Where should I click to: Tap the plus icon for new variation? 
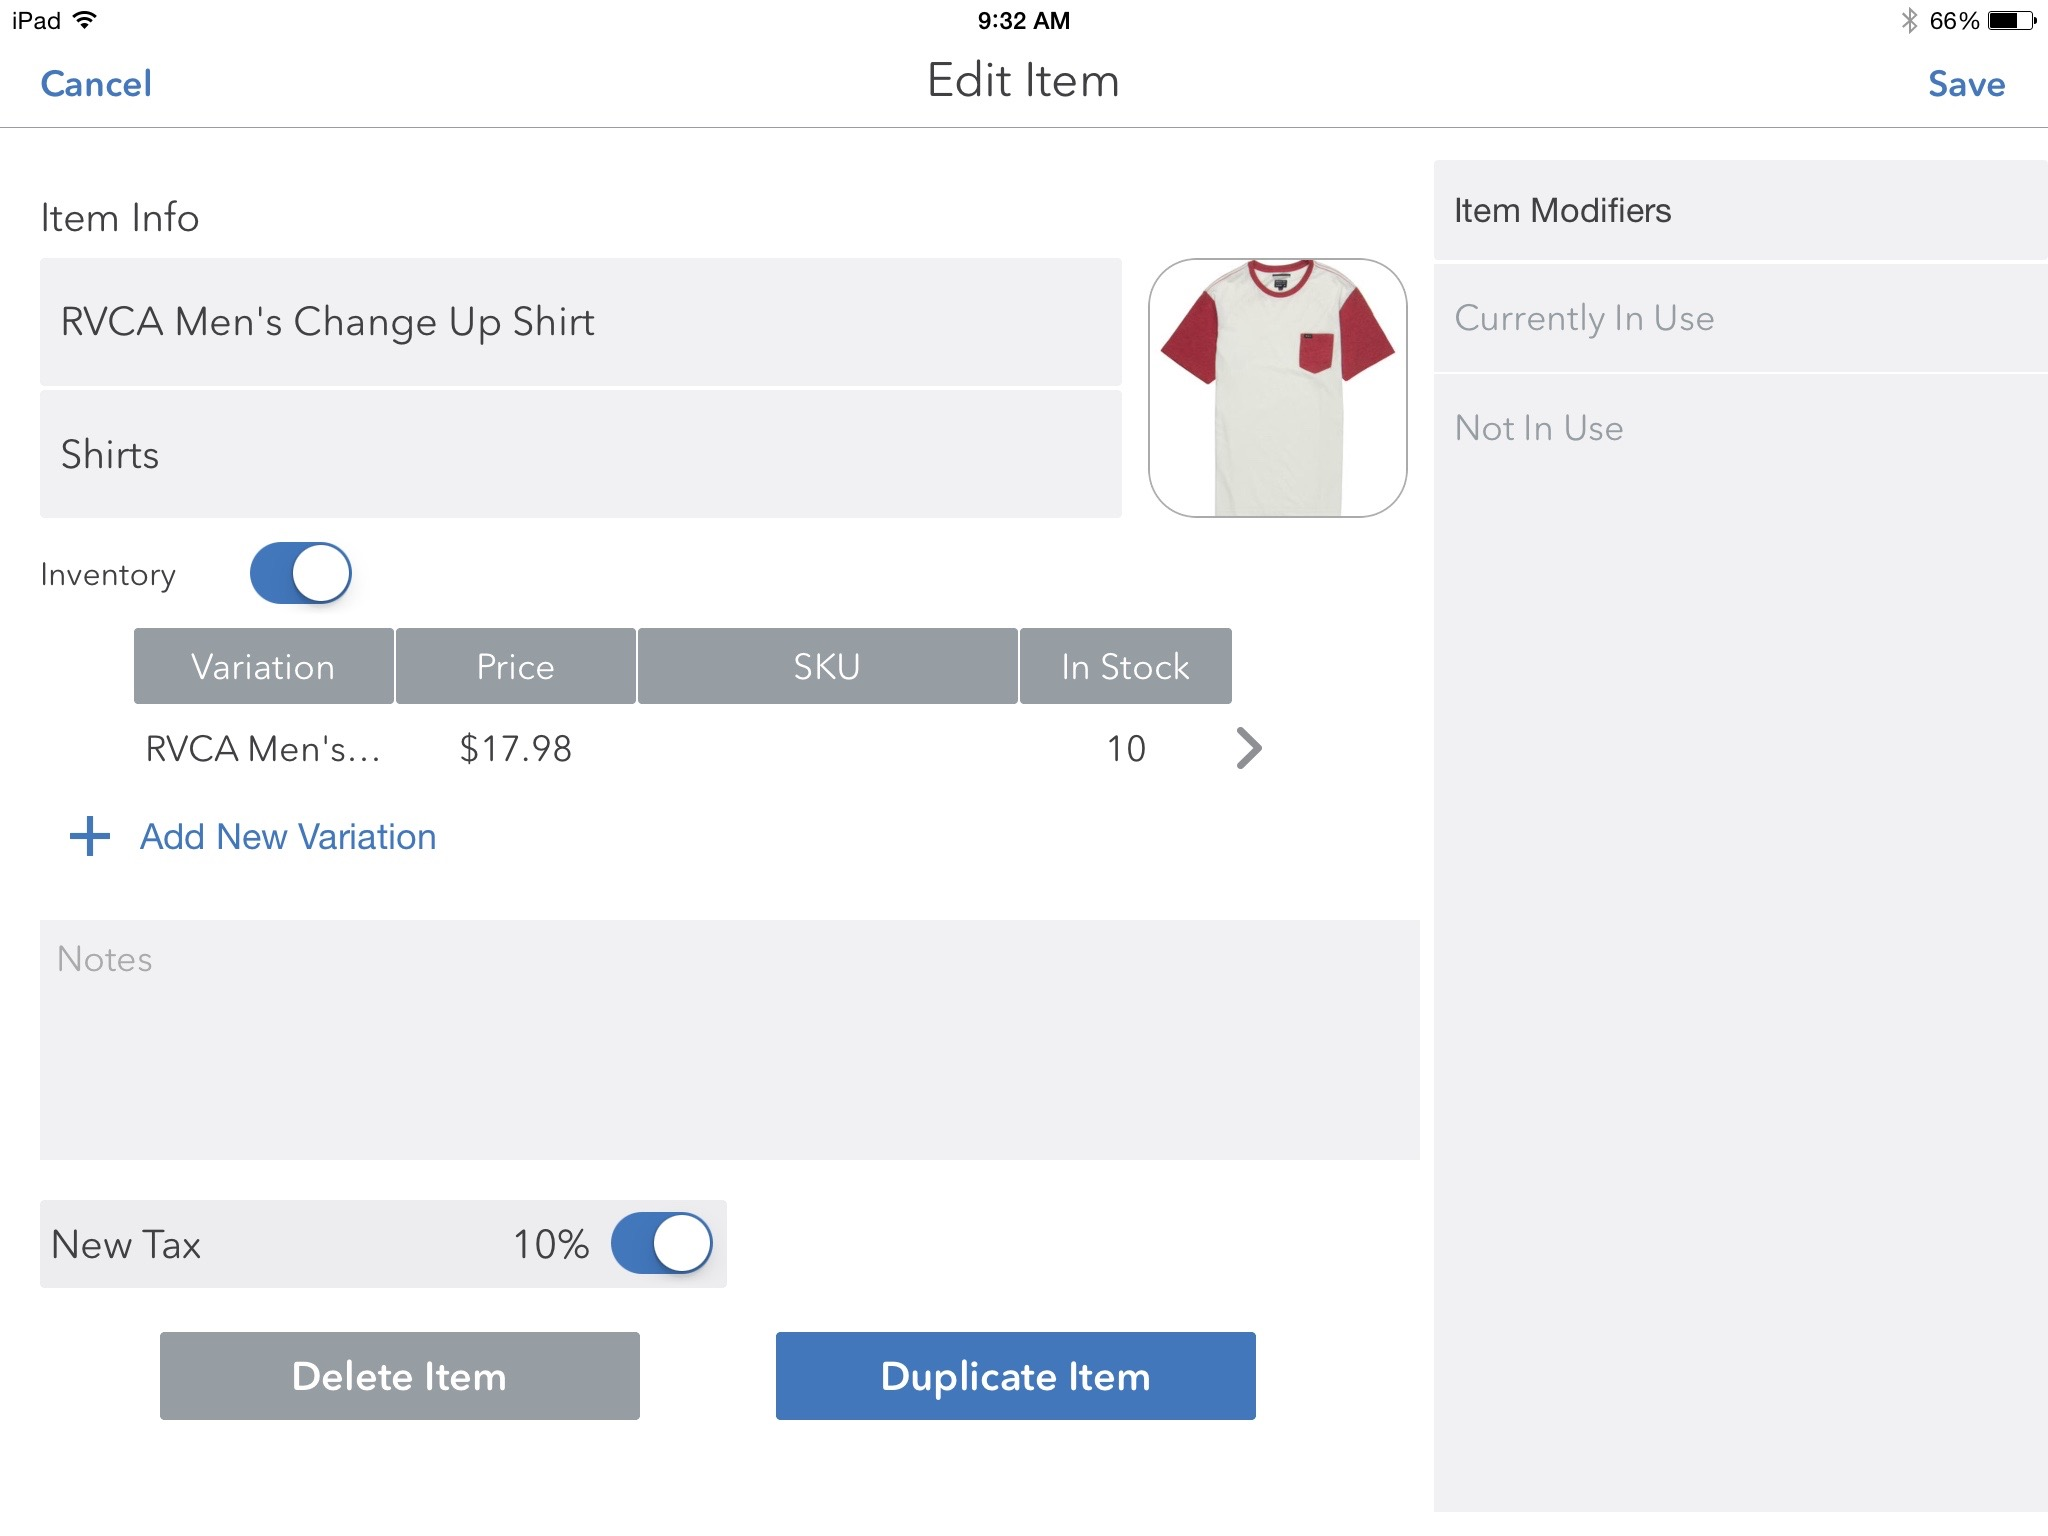(x=90, y=836)
